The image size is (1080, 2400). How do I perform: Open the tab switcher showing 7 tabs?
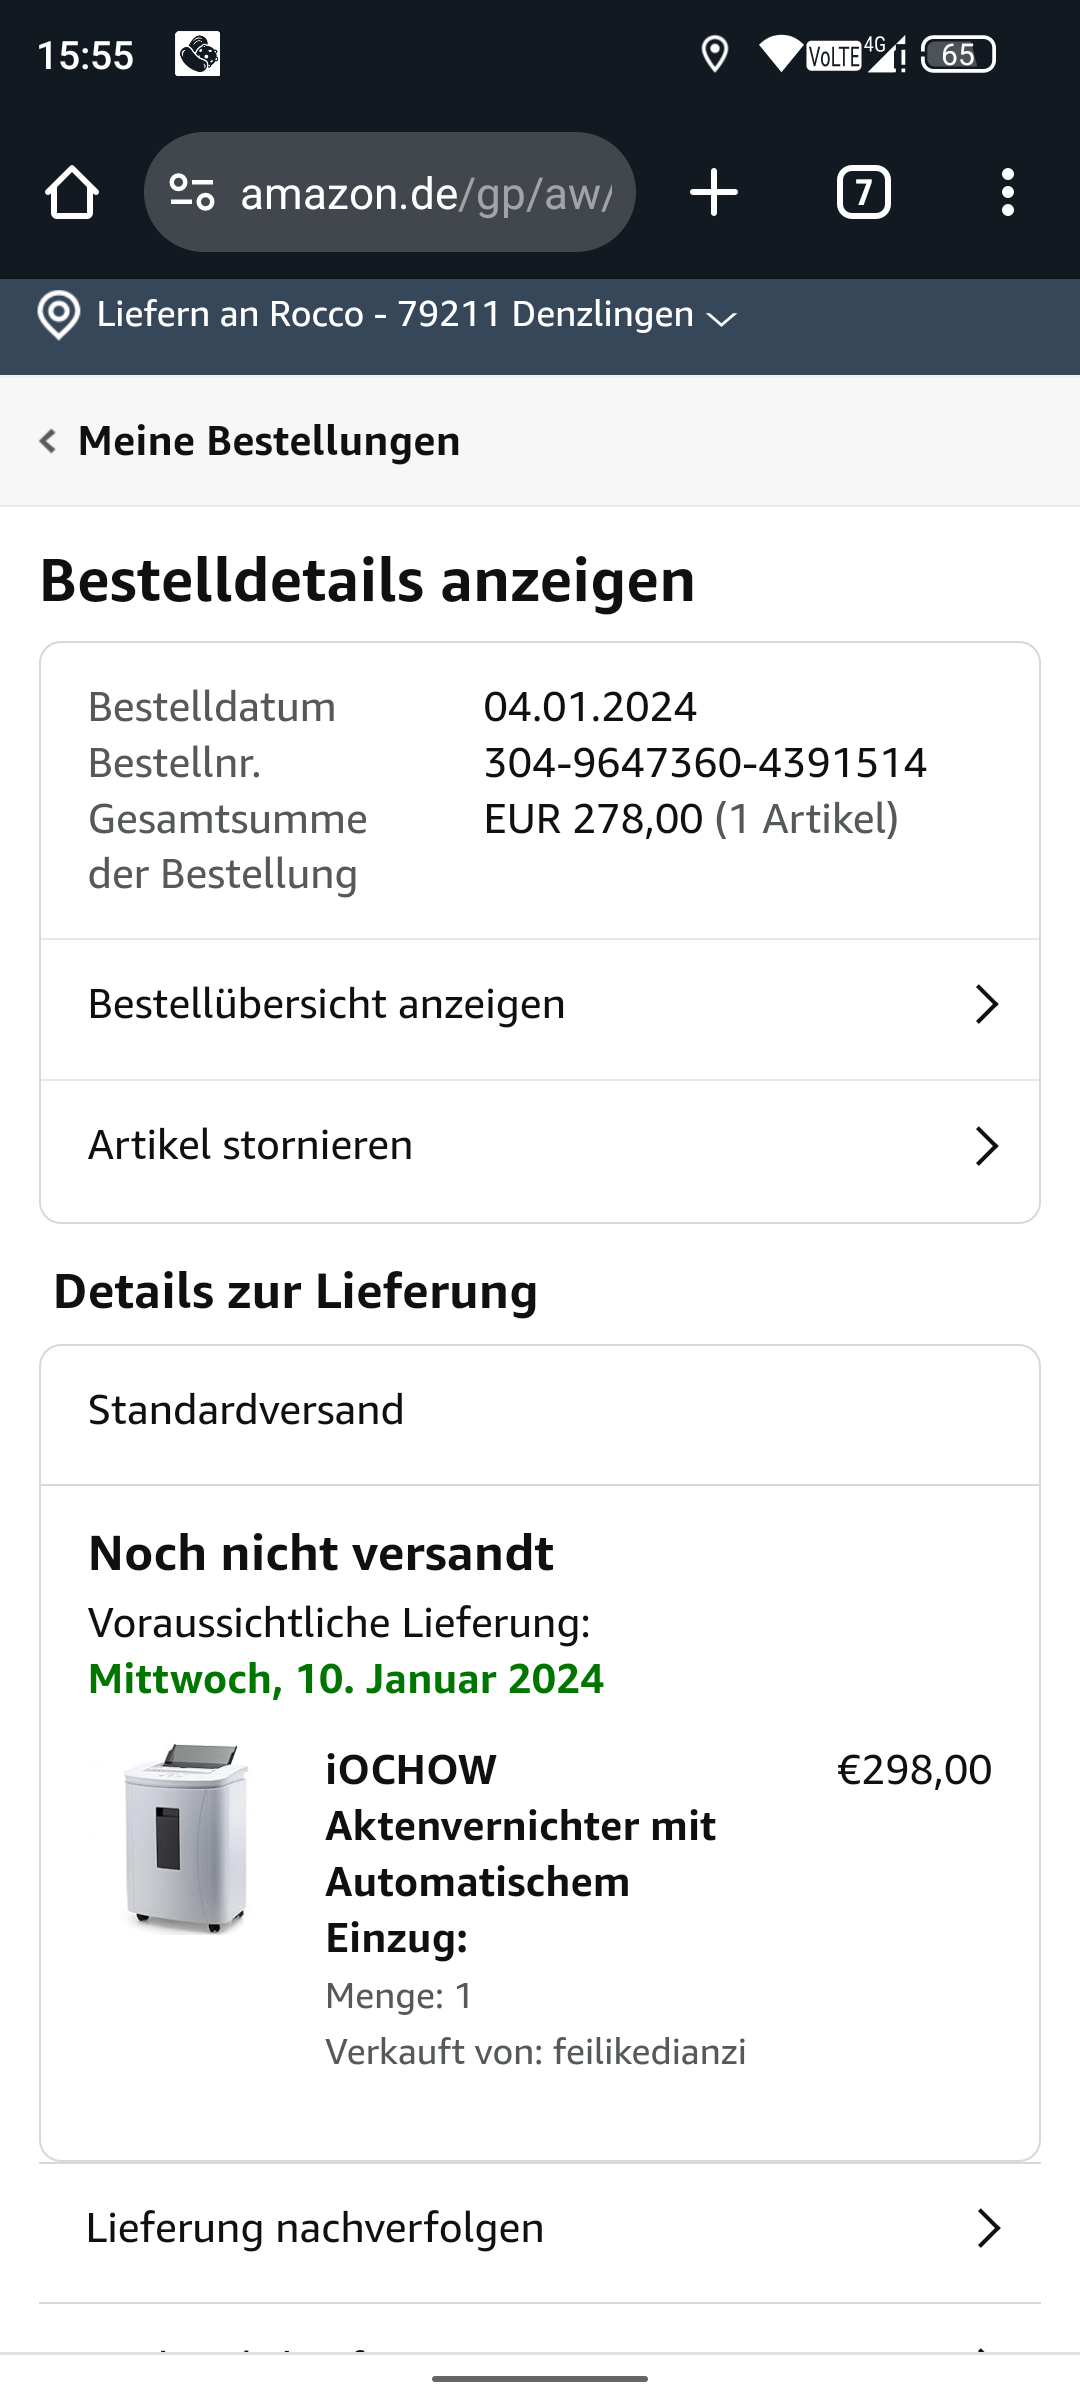coord(863,192)
